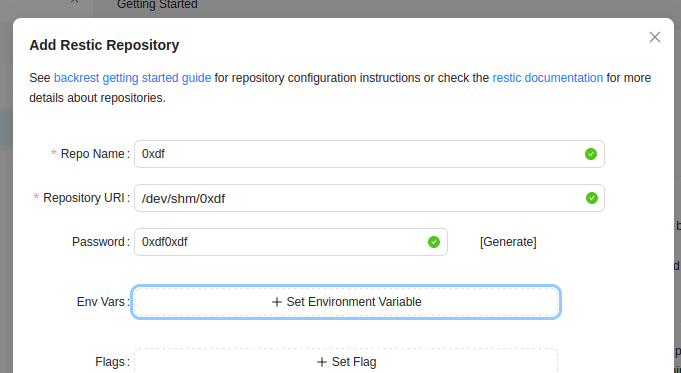
Task: Select the Getting Started tab behind the dialog
Action: (x=157, y=5)
